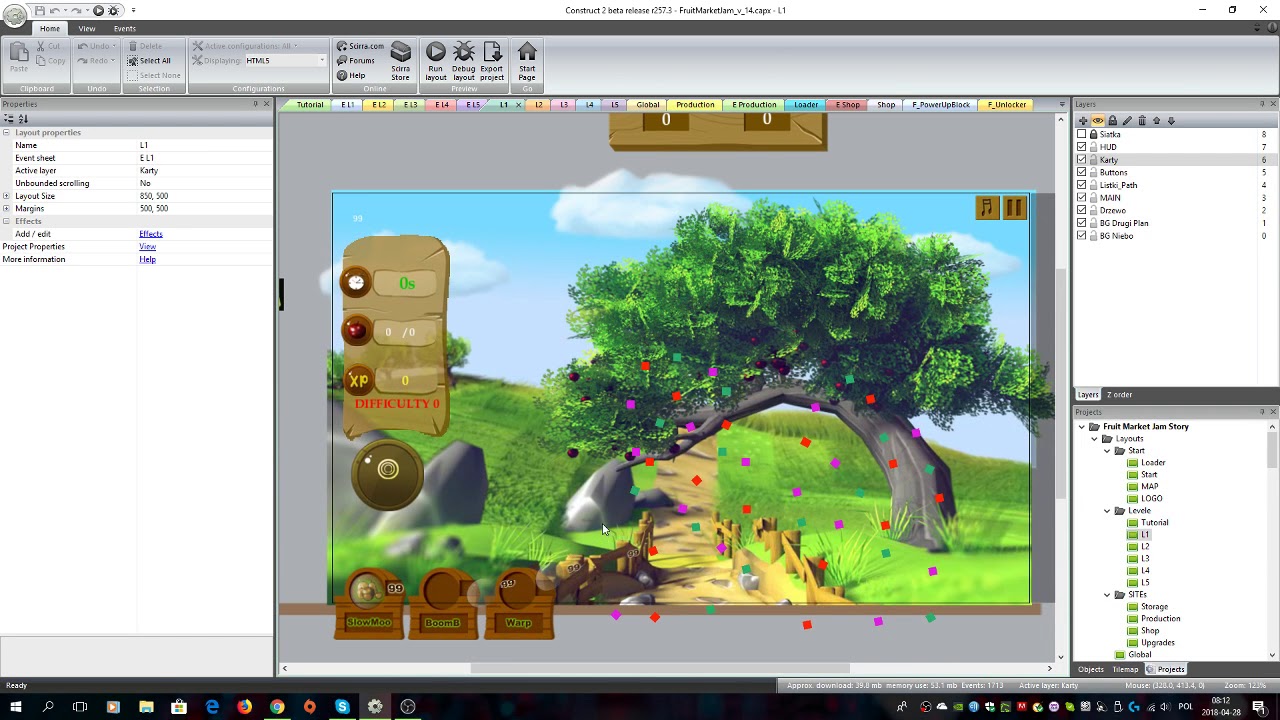This screenshot has width=1280, height=720.
Task: Open Google Chrome from the taskbar
Action: (x=277, y=707)
